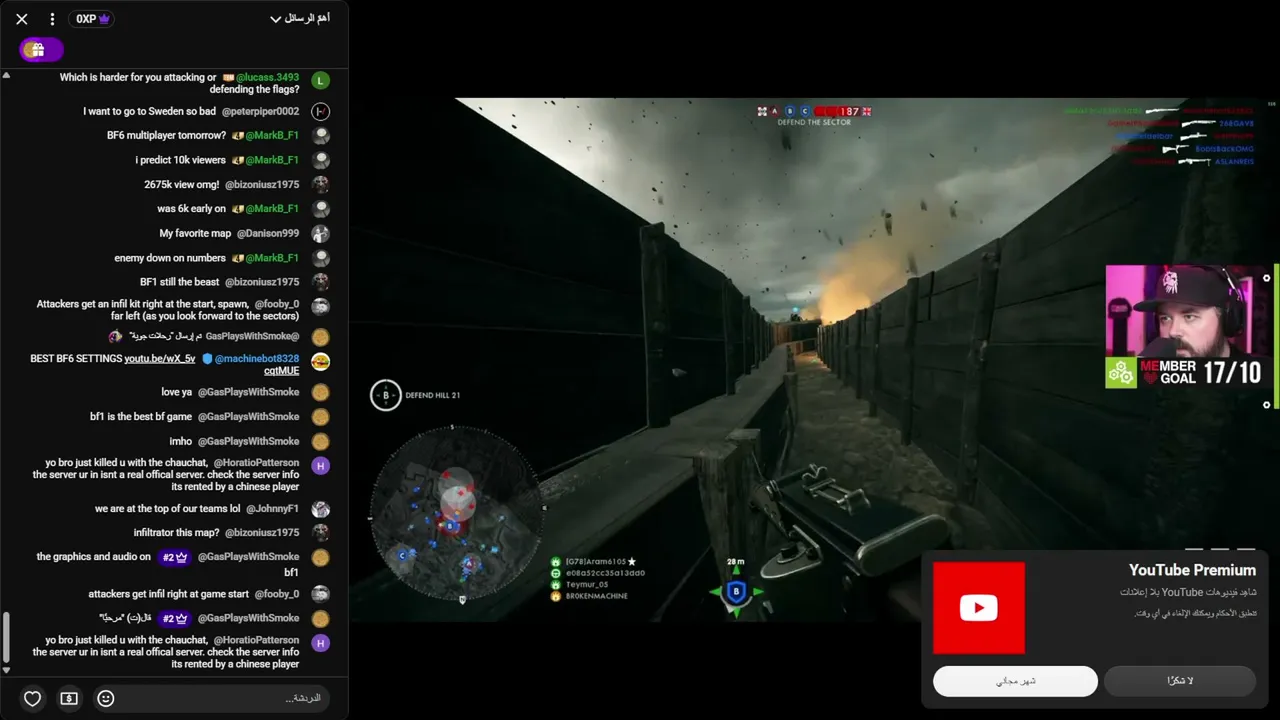Click the @machinebot8328 username

[x=257, y=359]
